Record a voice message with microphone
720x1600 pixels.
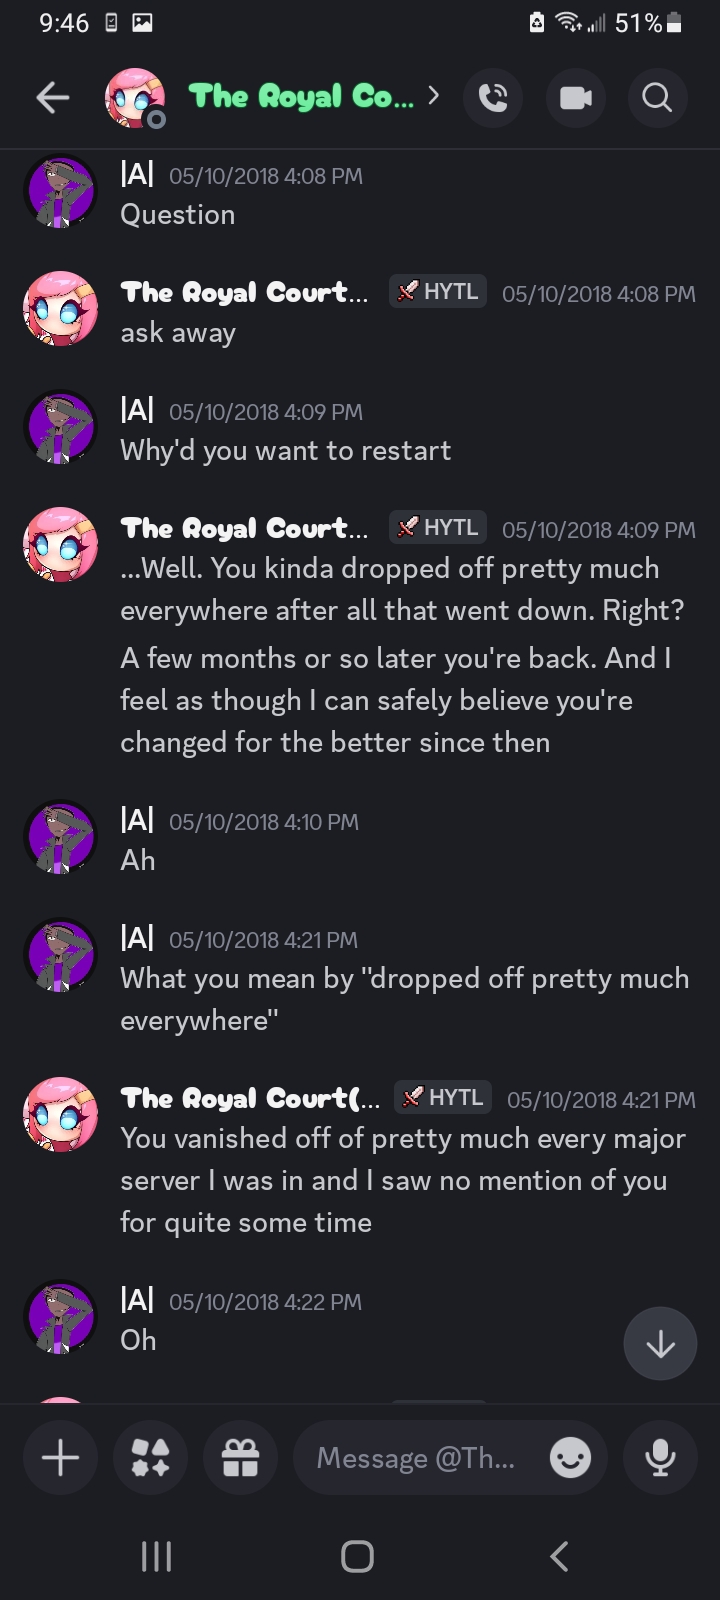pyautogui.click(x=660, y=1457)
